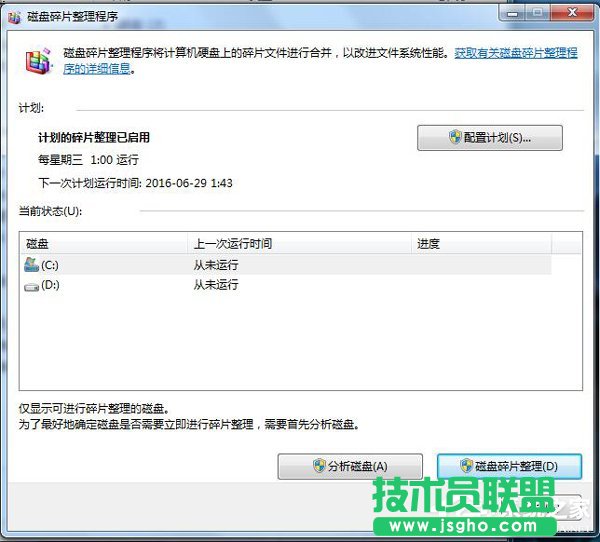Select the C: drive icon
600x542 pixels.
pos(31,264)
